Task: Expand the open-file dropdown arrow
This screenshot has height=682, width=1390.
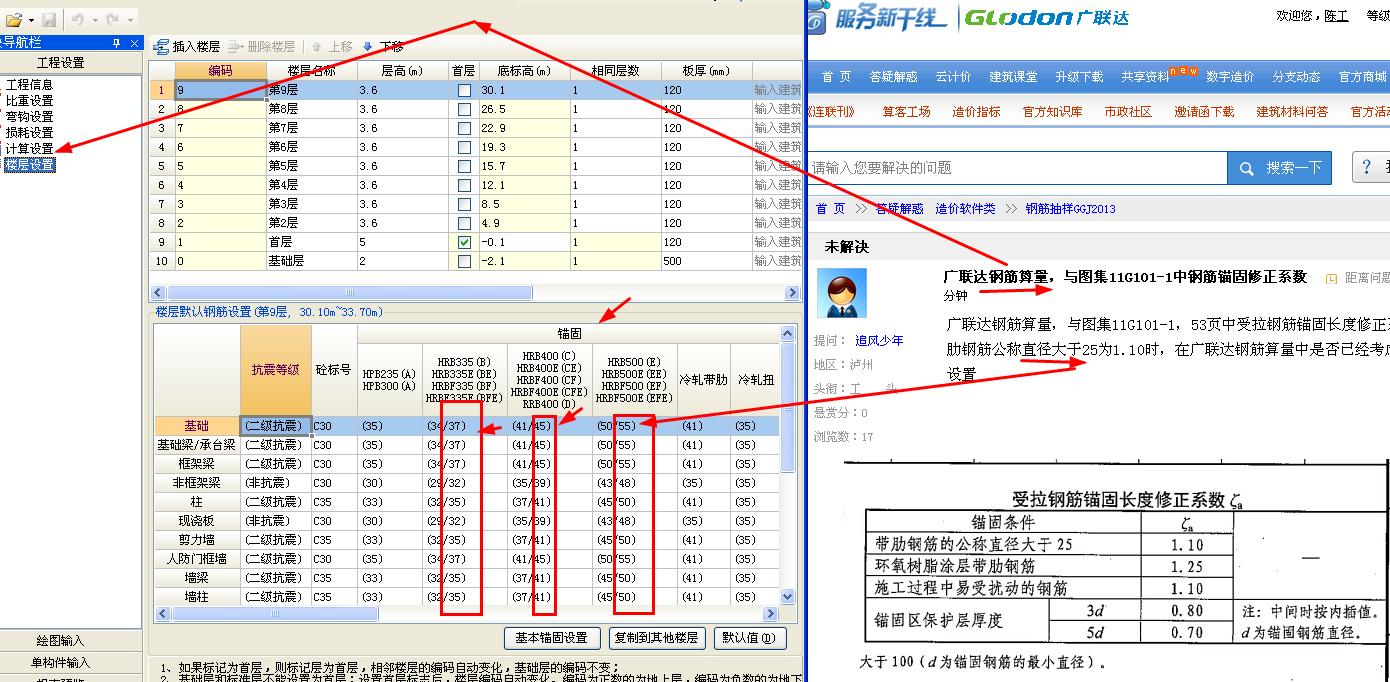Action: pos(31,20)
